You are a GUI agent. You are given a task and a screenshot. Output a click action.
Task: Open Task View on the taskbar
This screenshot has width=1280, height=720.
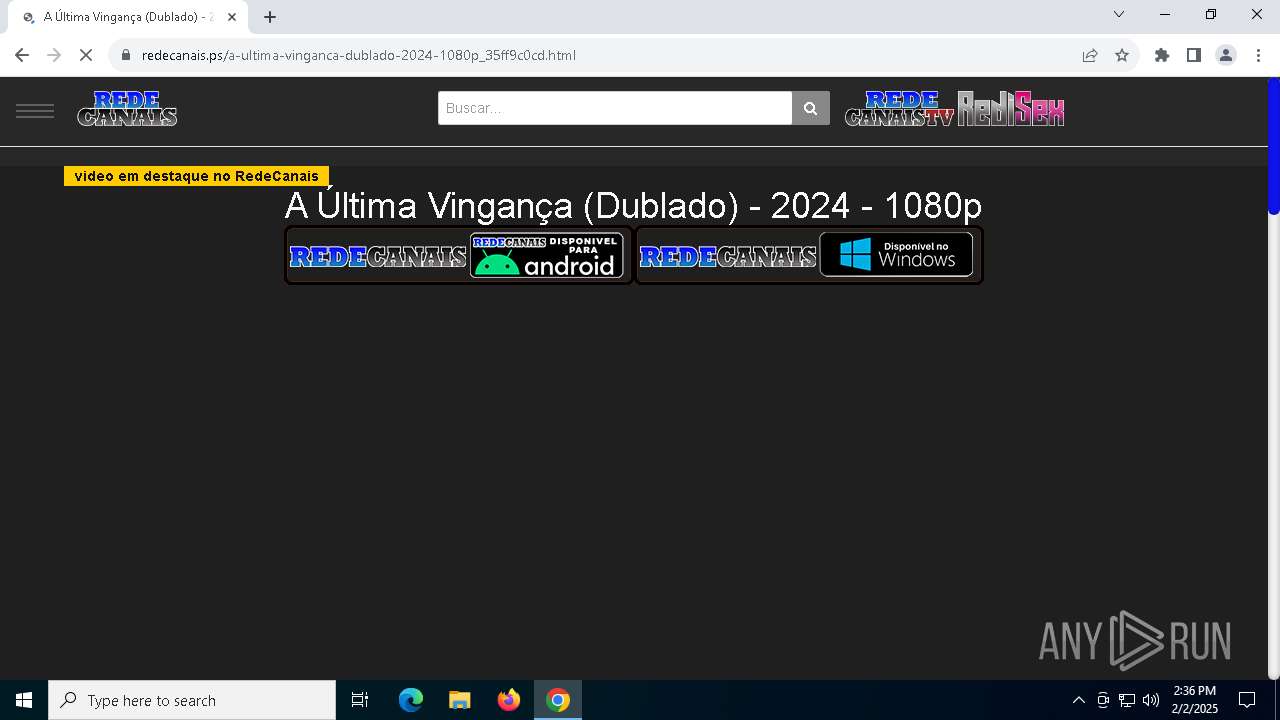click(x=360, y=700)
